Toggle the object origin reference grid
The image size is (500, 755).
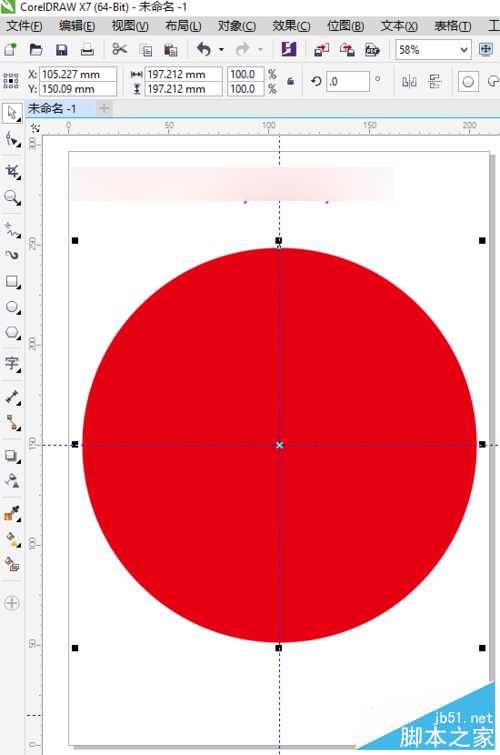(11, 81)
